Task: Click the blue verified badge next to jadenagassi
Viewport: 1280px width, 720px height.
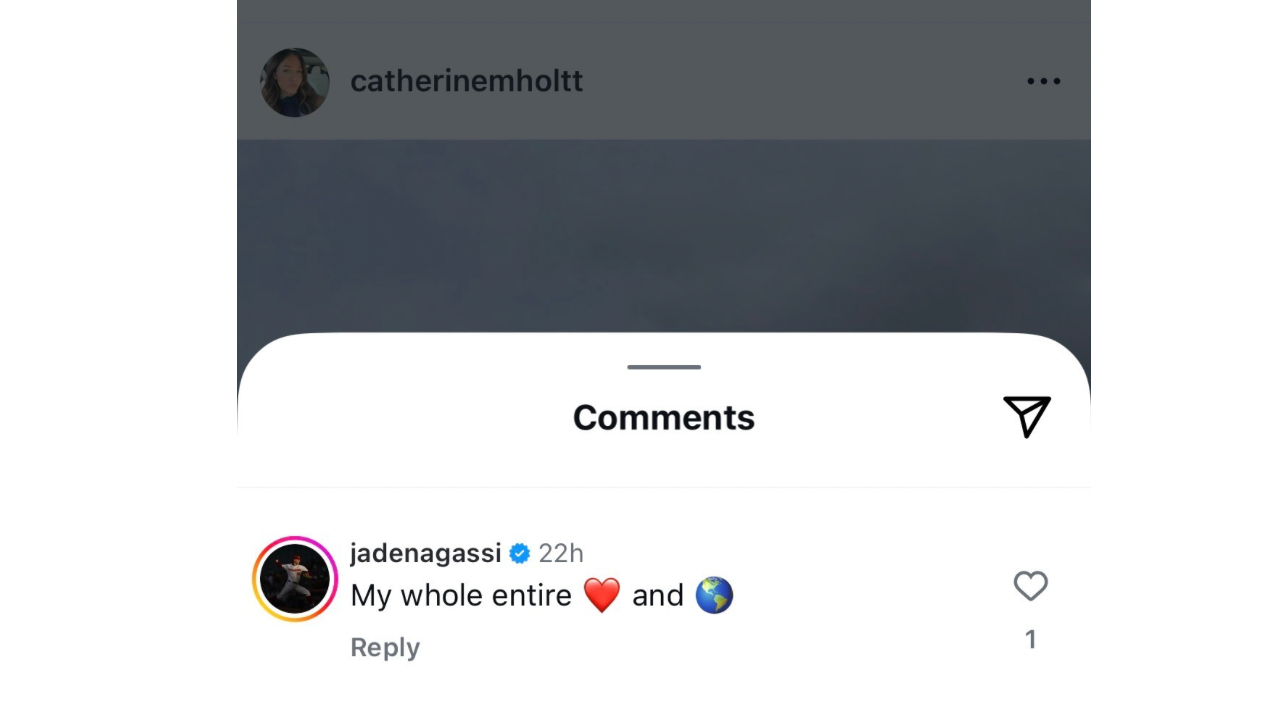Action: [x=518, y=552]
